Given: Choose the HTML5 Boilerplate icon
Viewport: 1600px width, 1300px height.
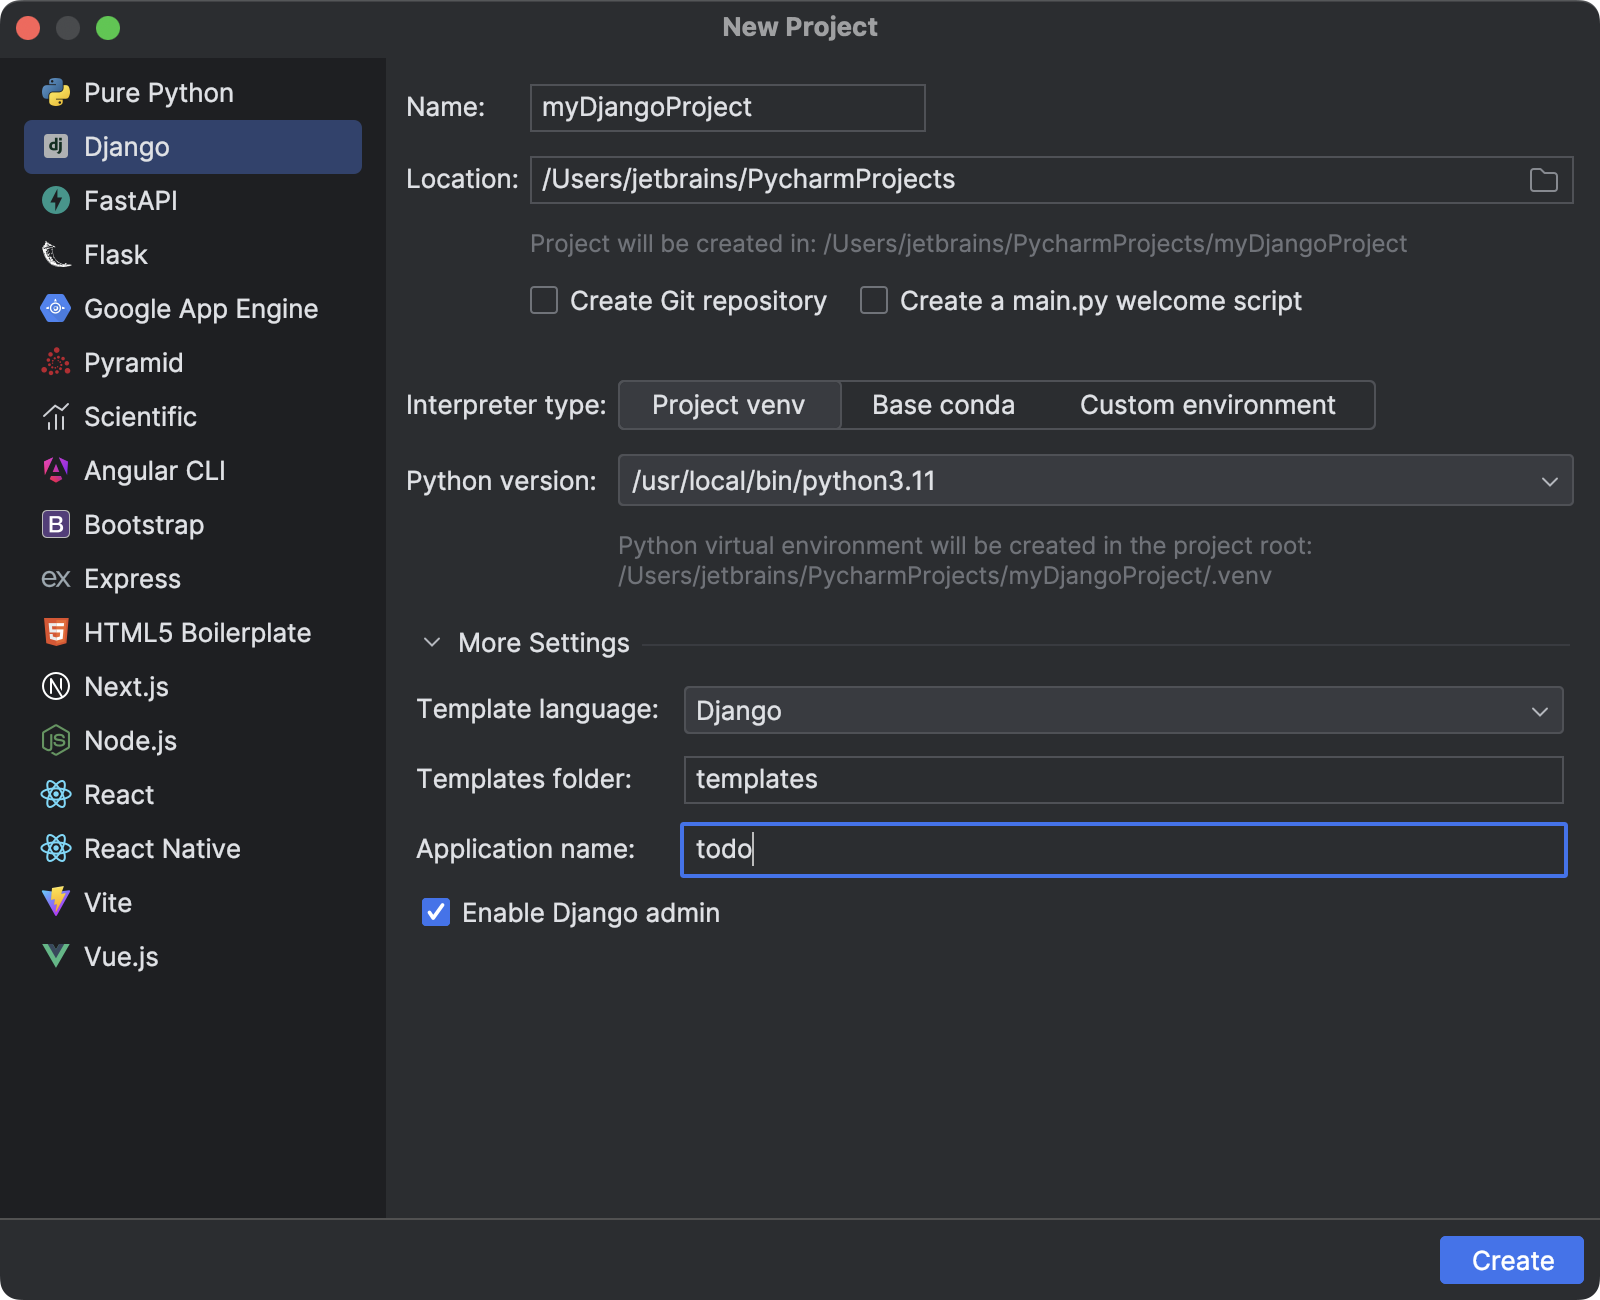Looking at the screenshot, I should coord(56,633).
